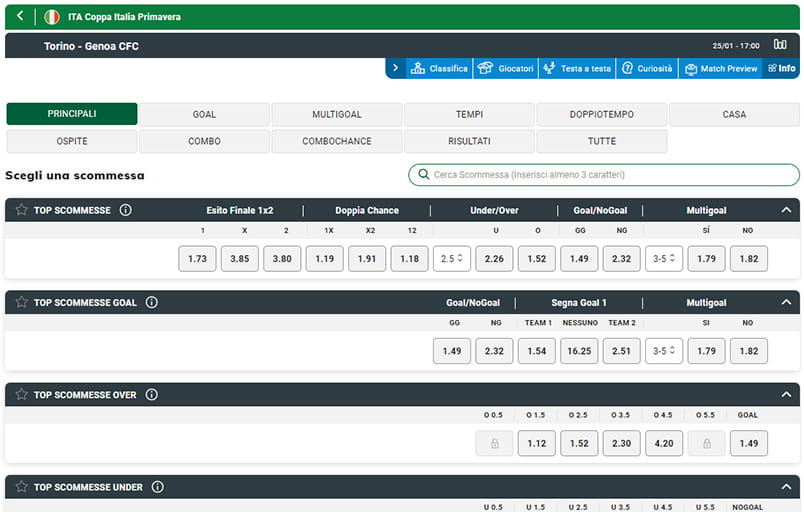The height and width of the screenshot is (512, 804).
Task: Select O 3.5 odds 2.30
Action: [621, 443]
